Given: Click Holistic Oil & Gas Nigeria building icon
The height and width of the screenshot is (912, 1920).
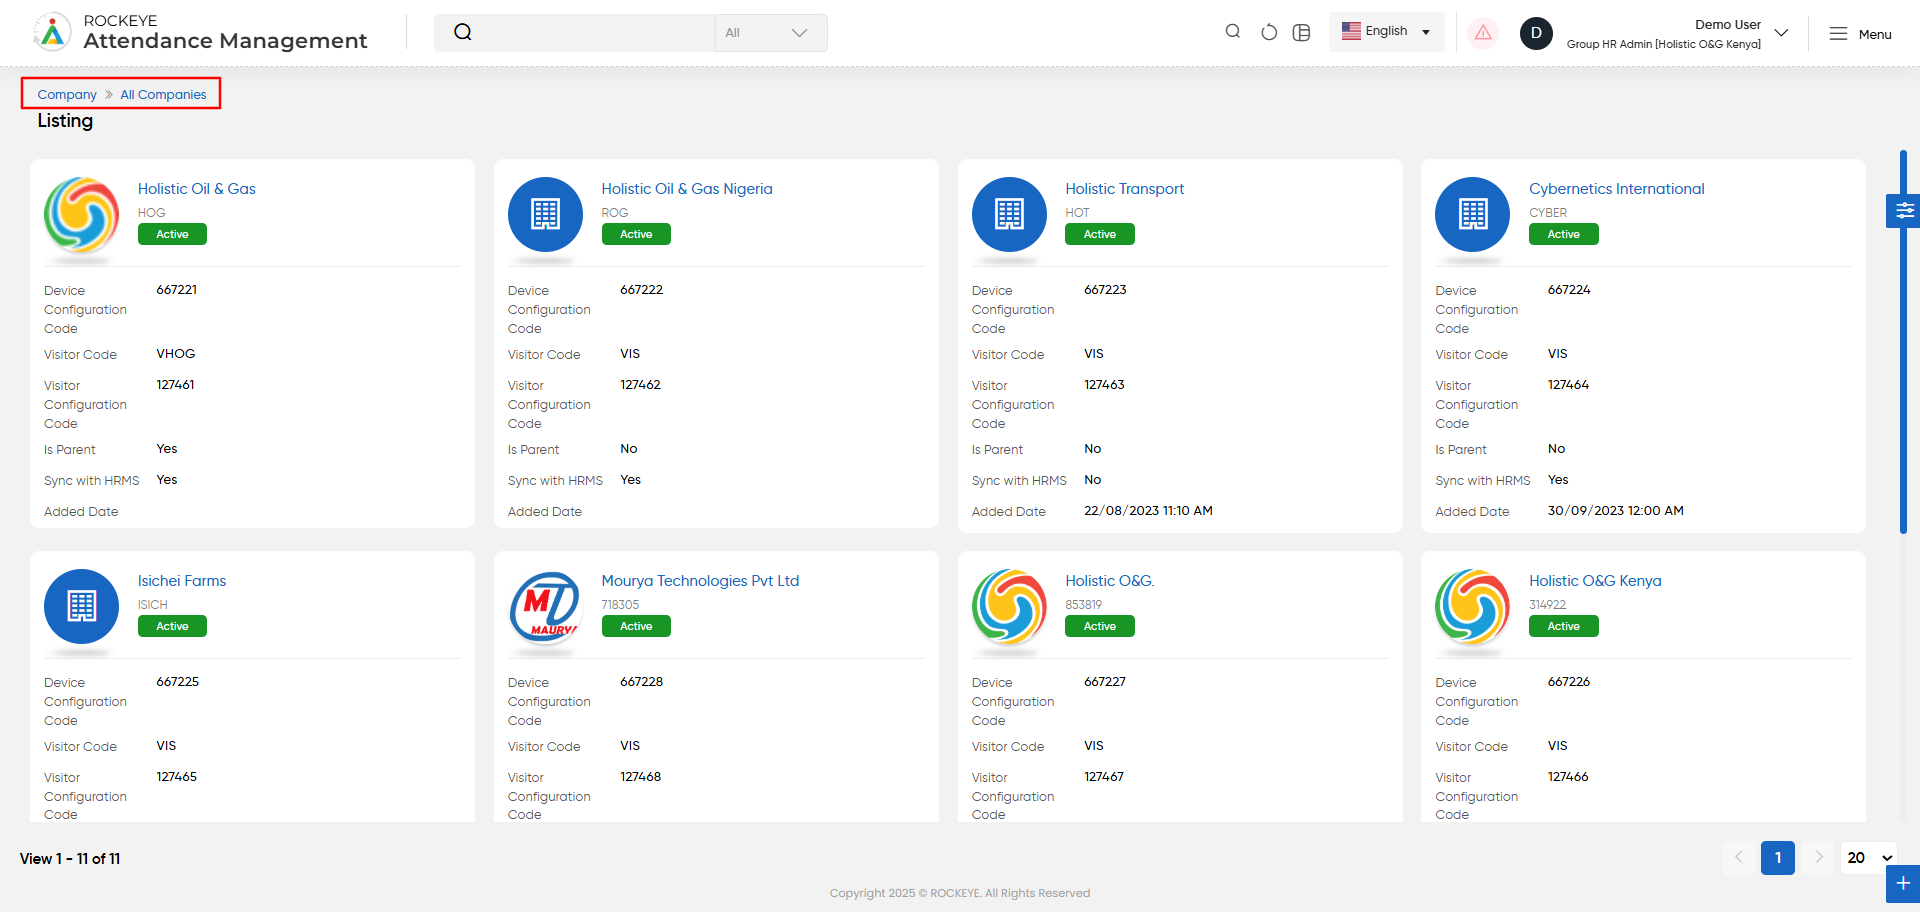Looking at the screenshot, I should [x=545, y=214].
